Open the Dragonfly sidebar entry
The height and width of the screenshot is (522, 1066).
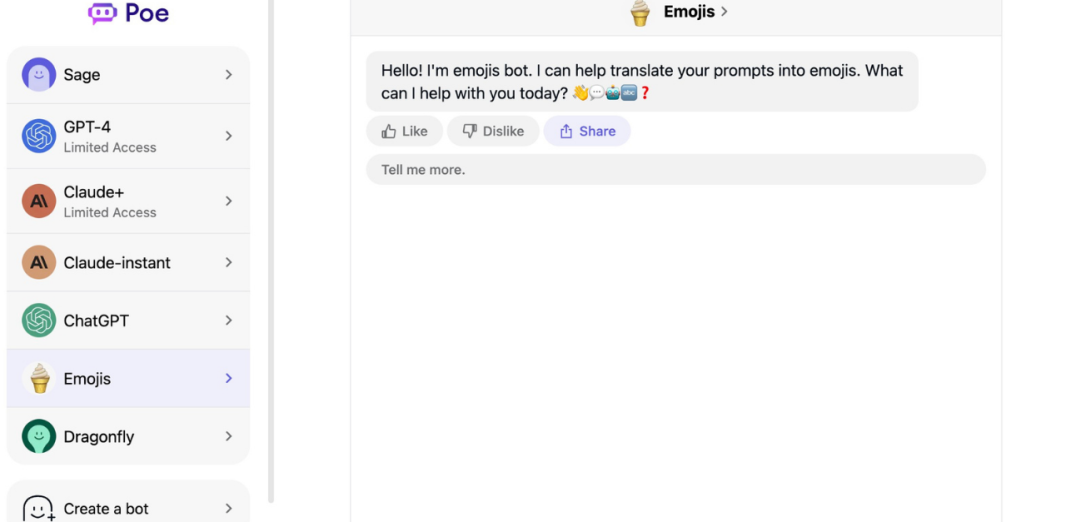(x=128, y=436)
